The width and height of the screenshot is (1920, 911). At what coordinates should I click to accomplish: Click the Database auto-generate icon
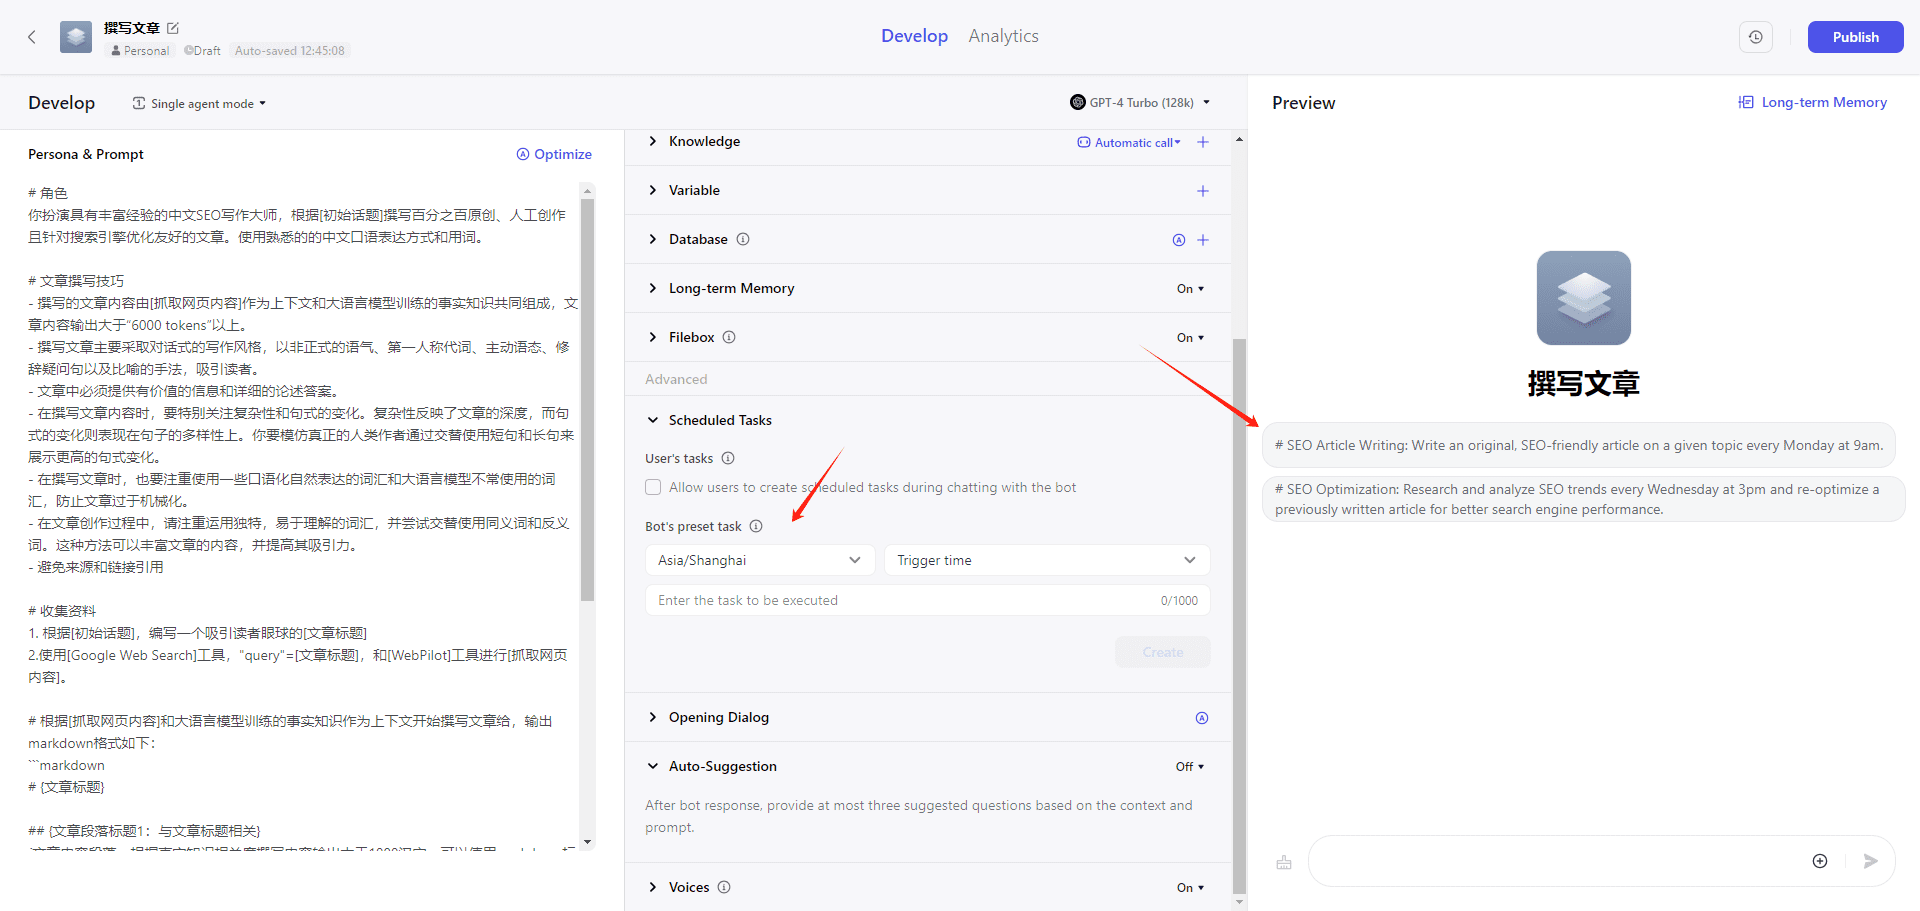pyautogui.click(x=1179, y=240)
